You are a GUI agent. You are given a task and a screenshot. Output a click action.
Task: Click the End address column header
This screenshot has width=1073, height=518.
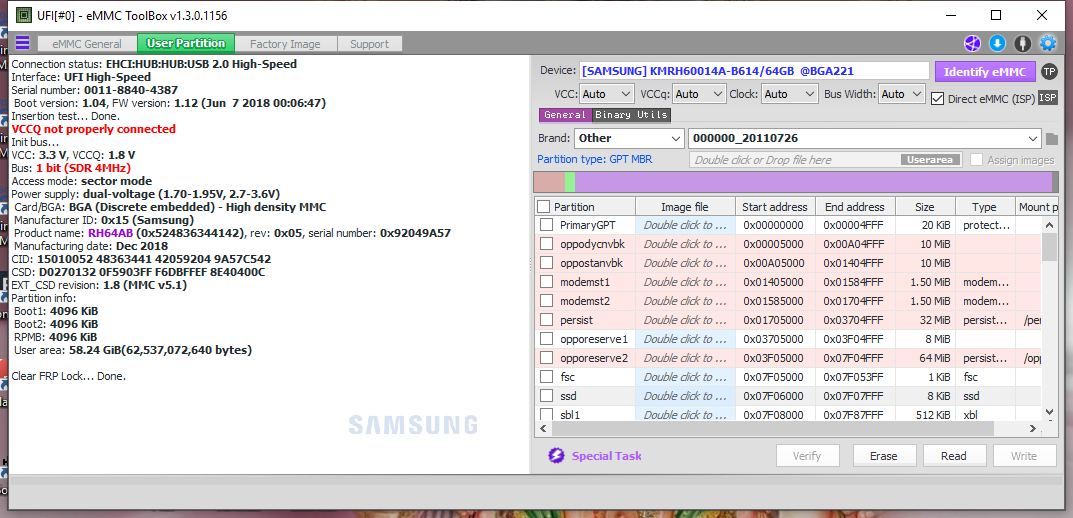[855, 207]
